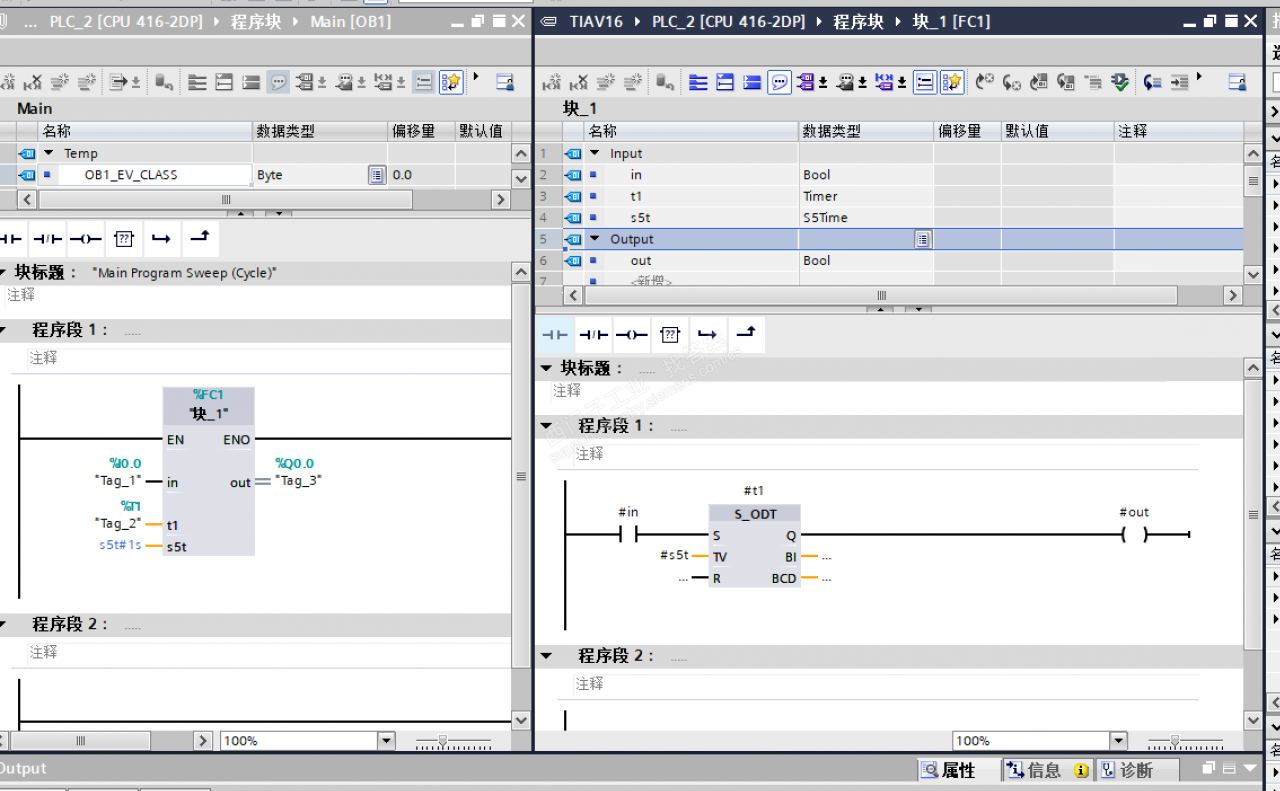Collapse the Output section in FC1 interface
Image resolution: width=1280 pixels, height=791 pixels.
point(594,239)
